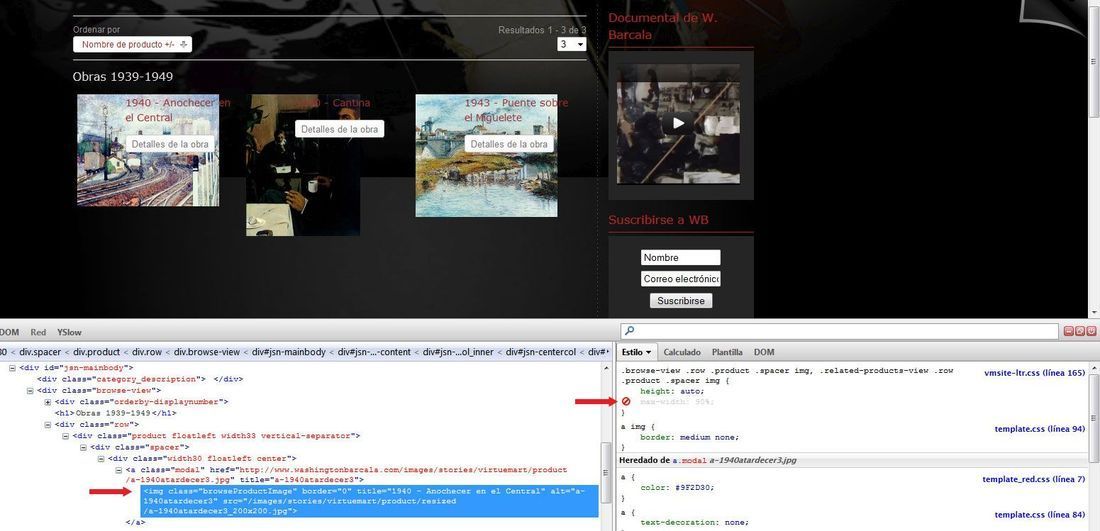This screenshot has height=531, width=1100.
Task: Collapse the div class="row" node
Action: click(48, 424)
